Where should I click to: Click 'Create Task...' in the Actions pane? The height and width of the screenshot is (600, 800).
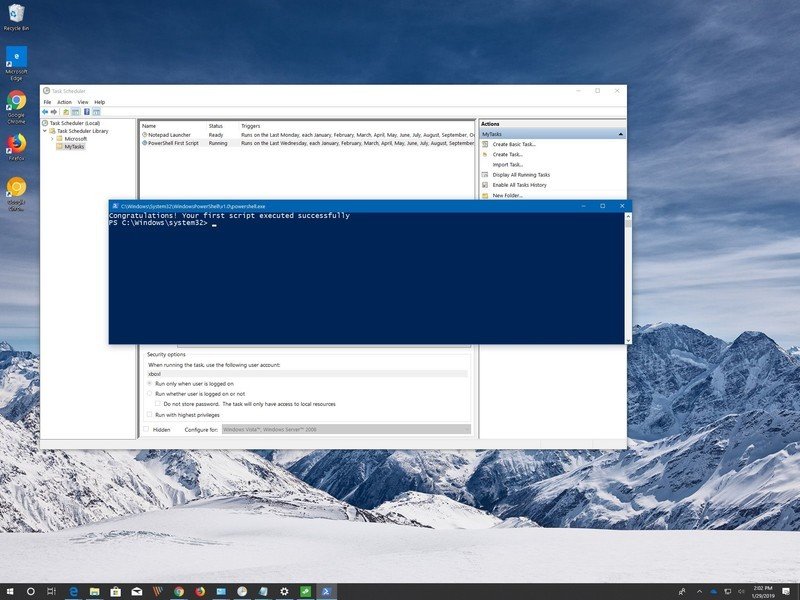(x=507, y=154)
